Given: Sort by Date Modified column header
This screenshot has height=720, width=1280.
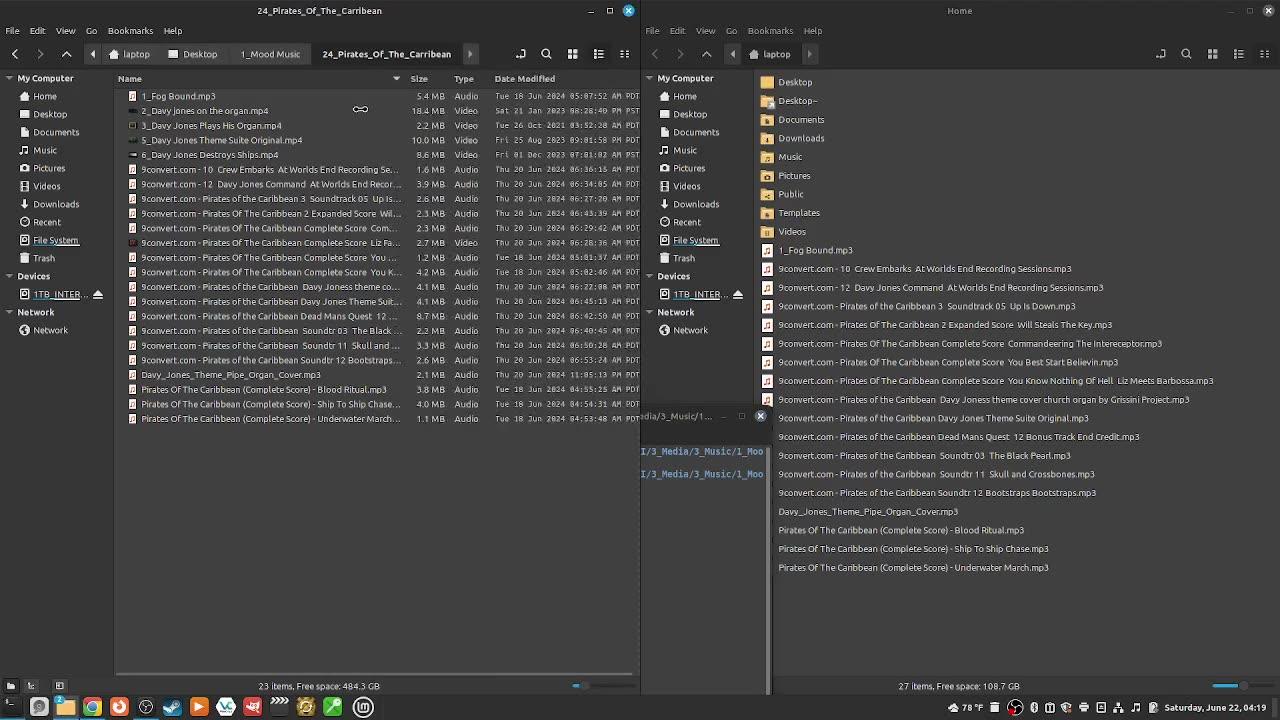Looking at the screenshot, I should point(524,78).
